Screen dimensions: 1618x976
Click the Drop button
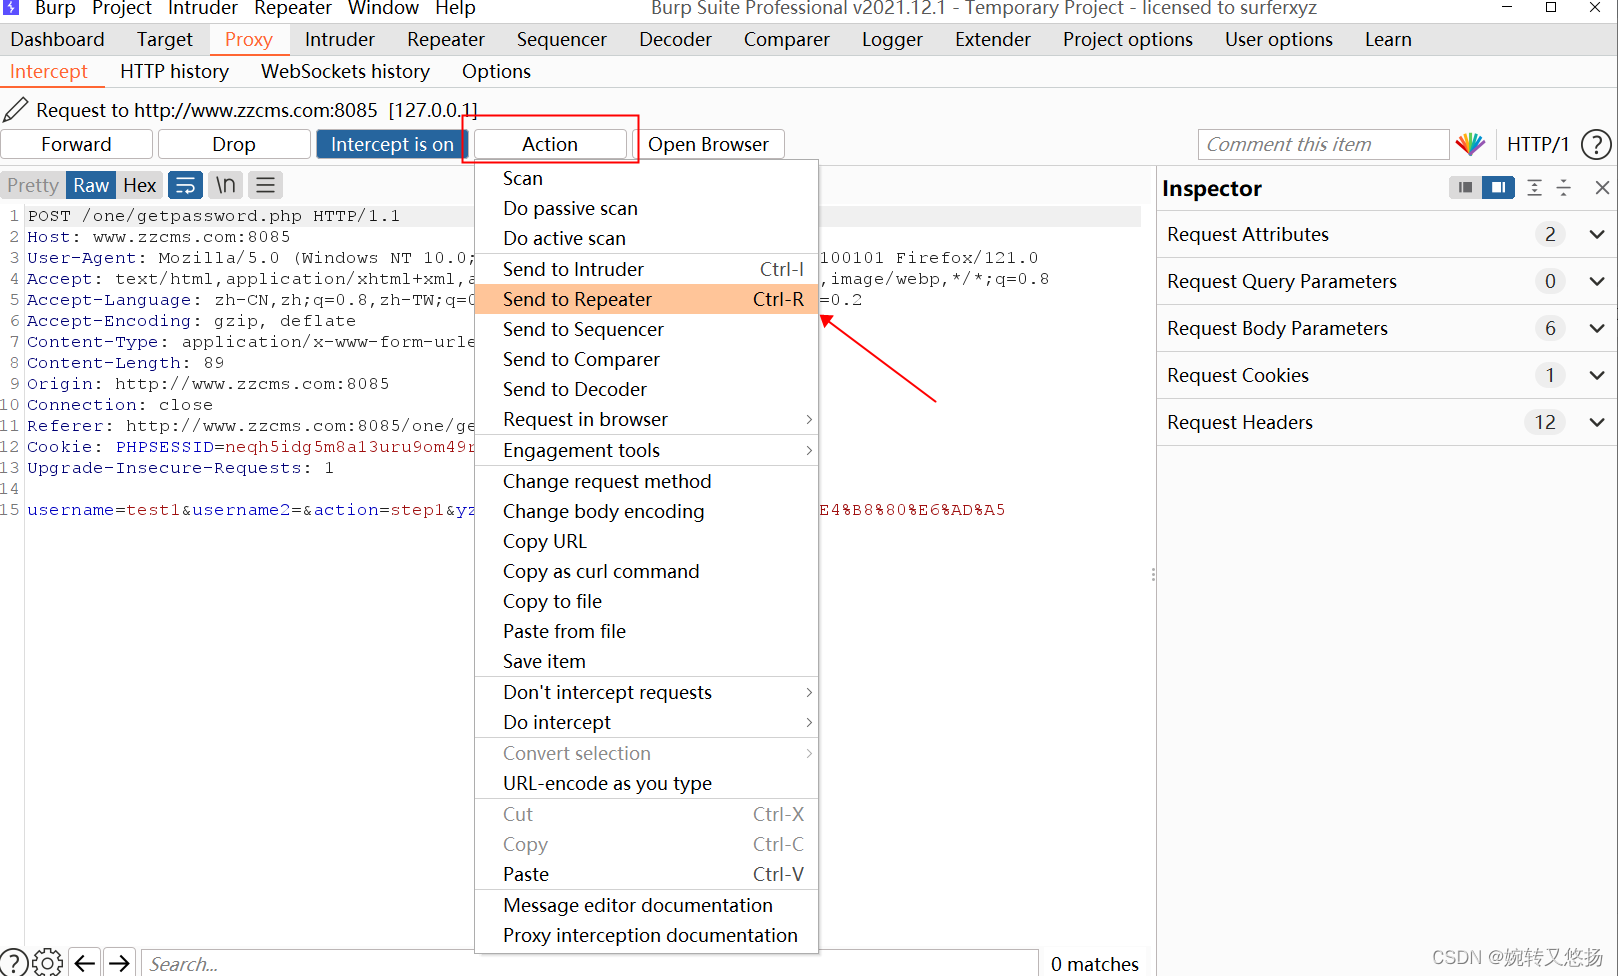click(234, 144)
